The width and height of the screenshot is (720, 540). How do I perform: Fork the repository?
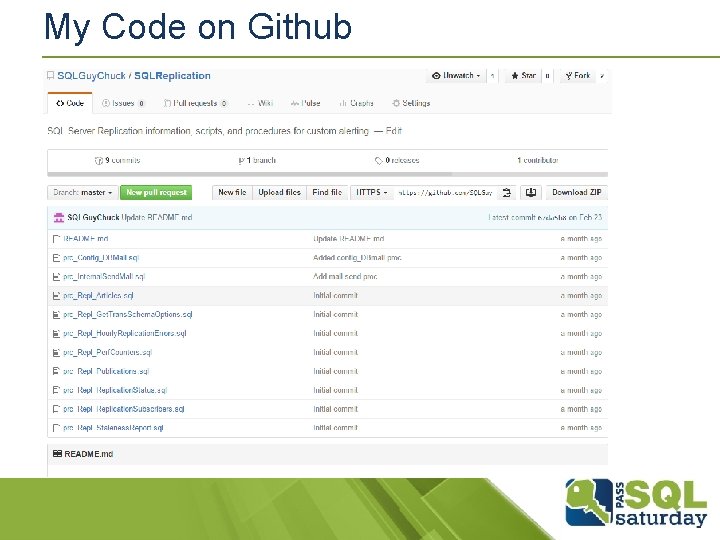click(578, 75)
